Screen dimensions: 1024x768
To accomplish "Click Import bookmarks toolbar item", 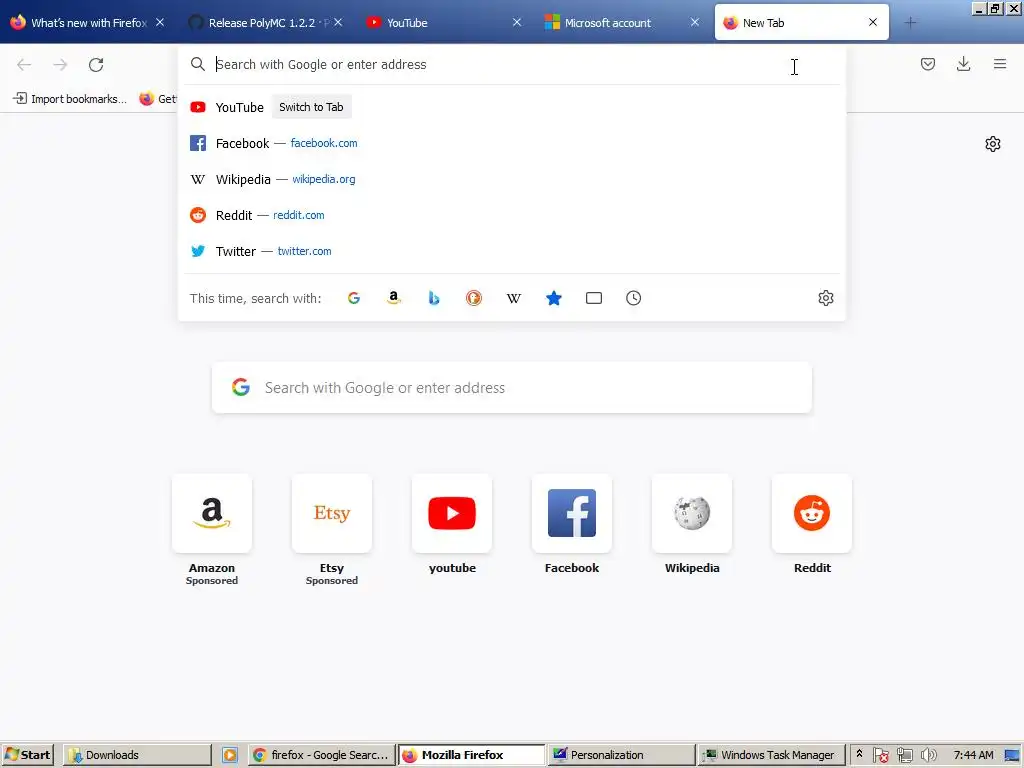I will [x=70, y=99].
